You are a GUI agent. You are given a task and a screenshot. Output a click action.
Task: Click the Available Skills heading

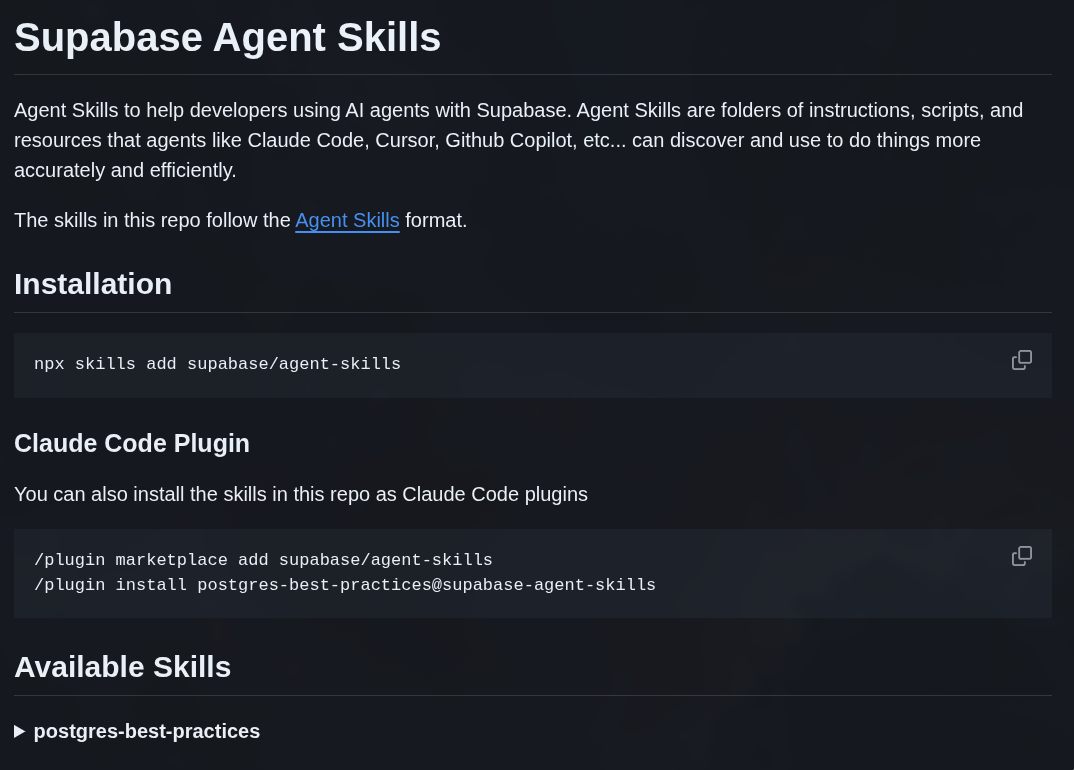122,667
